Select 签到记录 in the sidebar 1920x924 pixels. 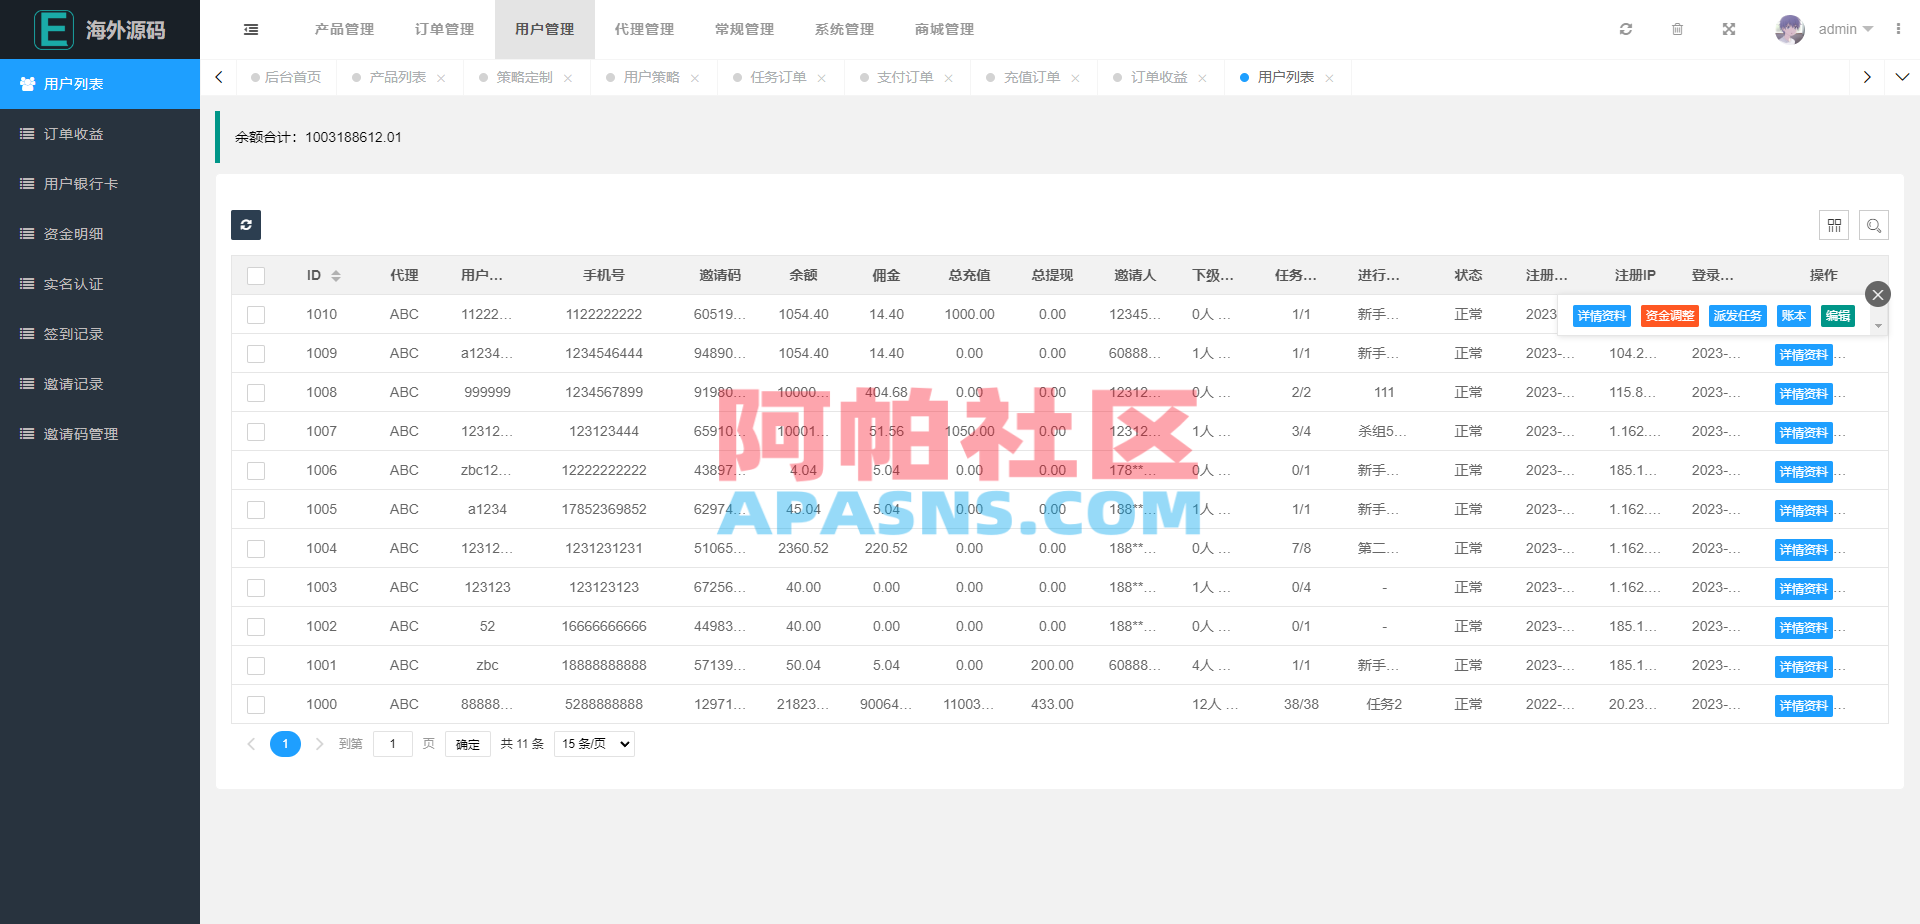75,333
